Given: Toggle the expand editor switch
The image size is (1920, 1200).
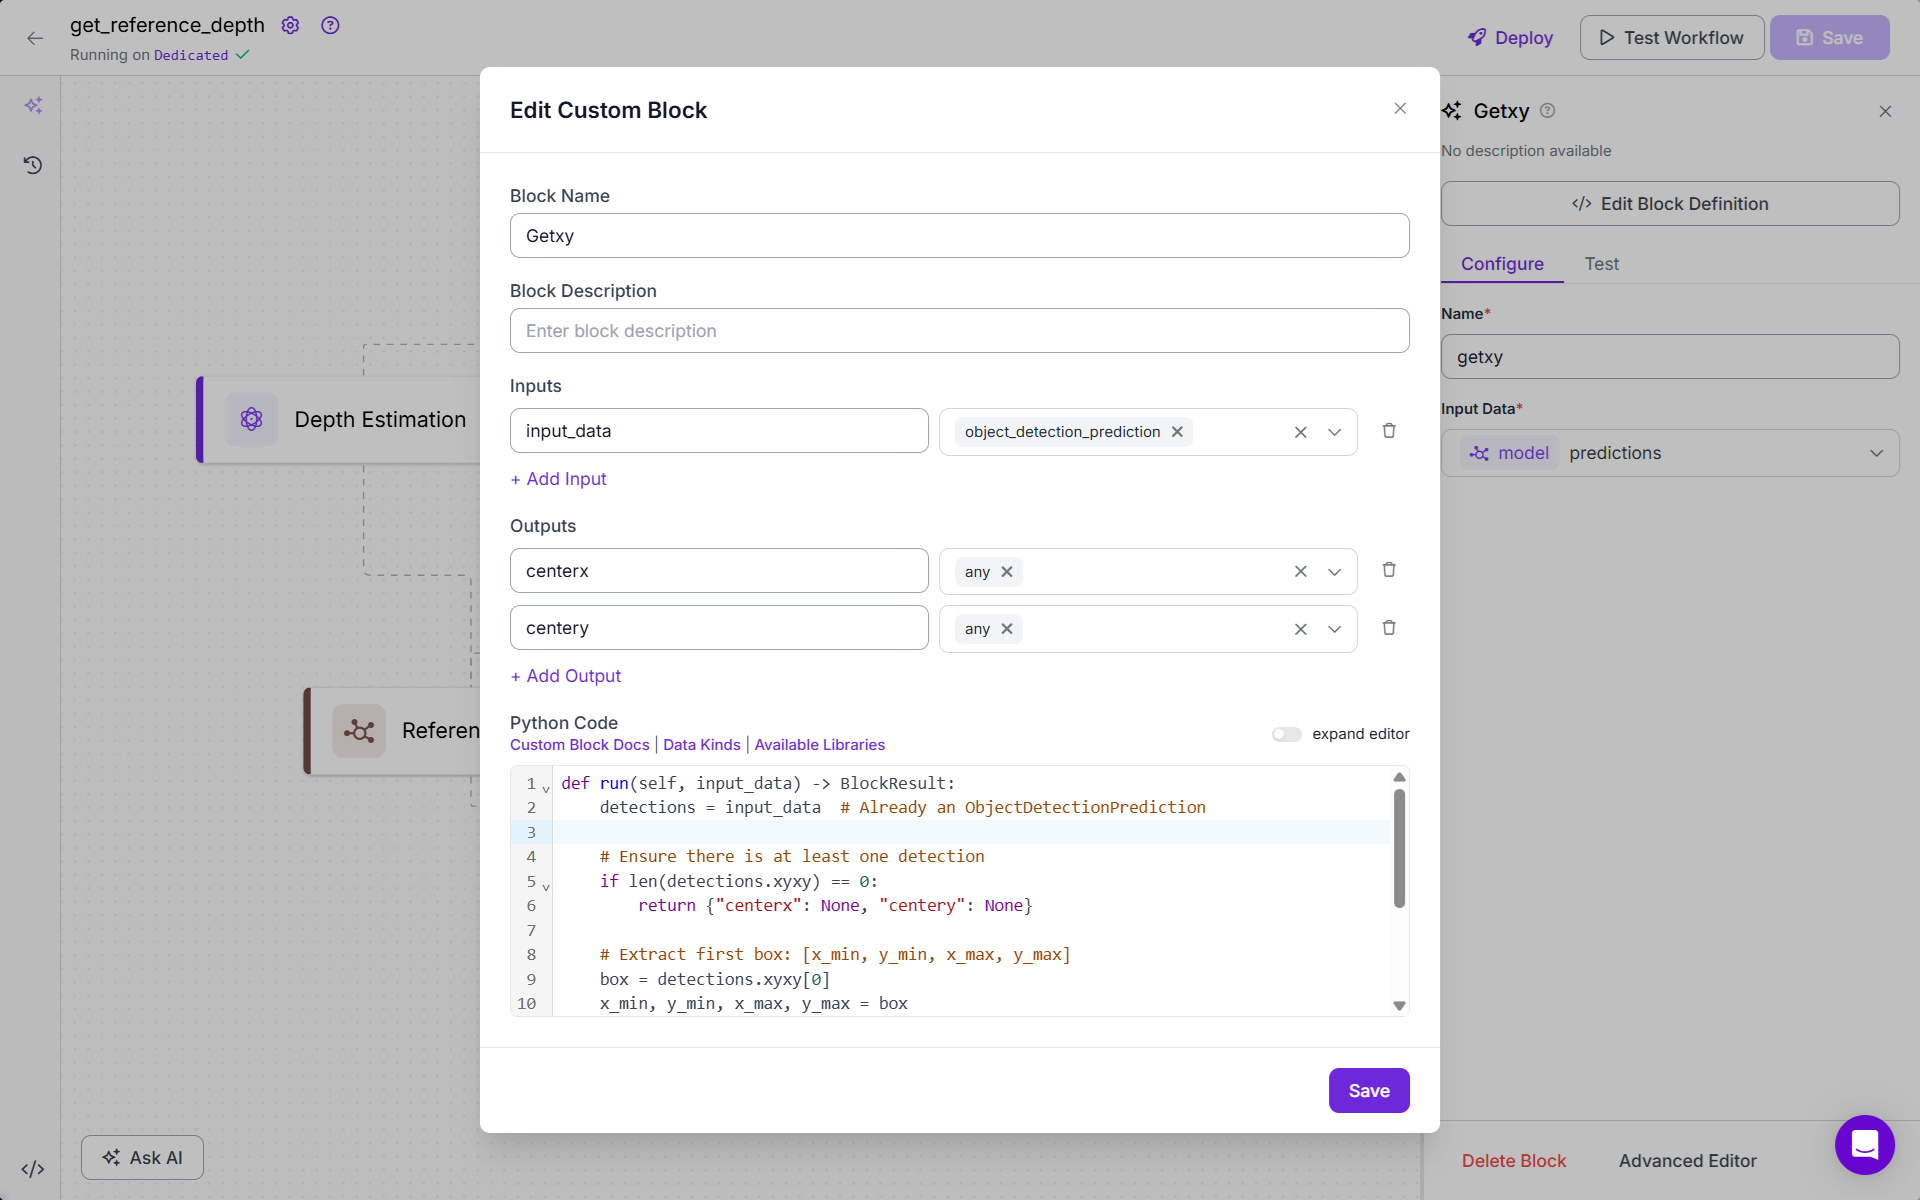Looking at the screenshot, I should (x=1286, y=734).
